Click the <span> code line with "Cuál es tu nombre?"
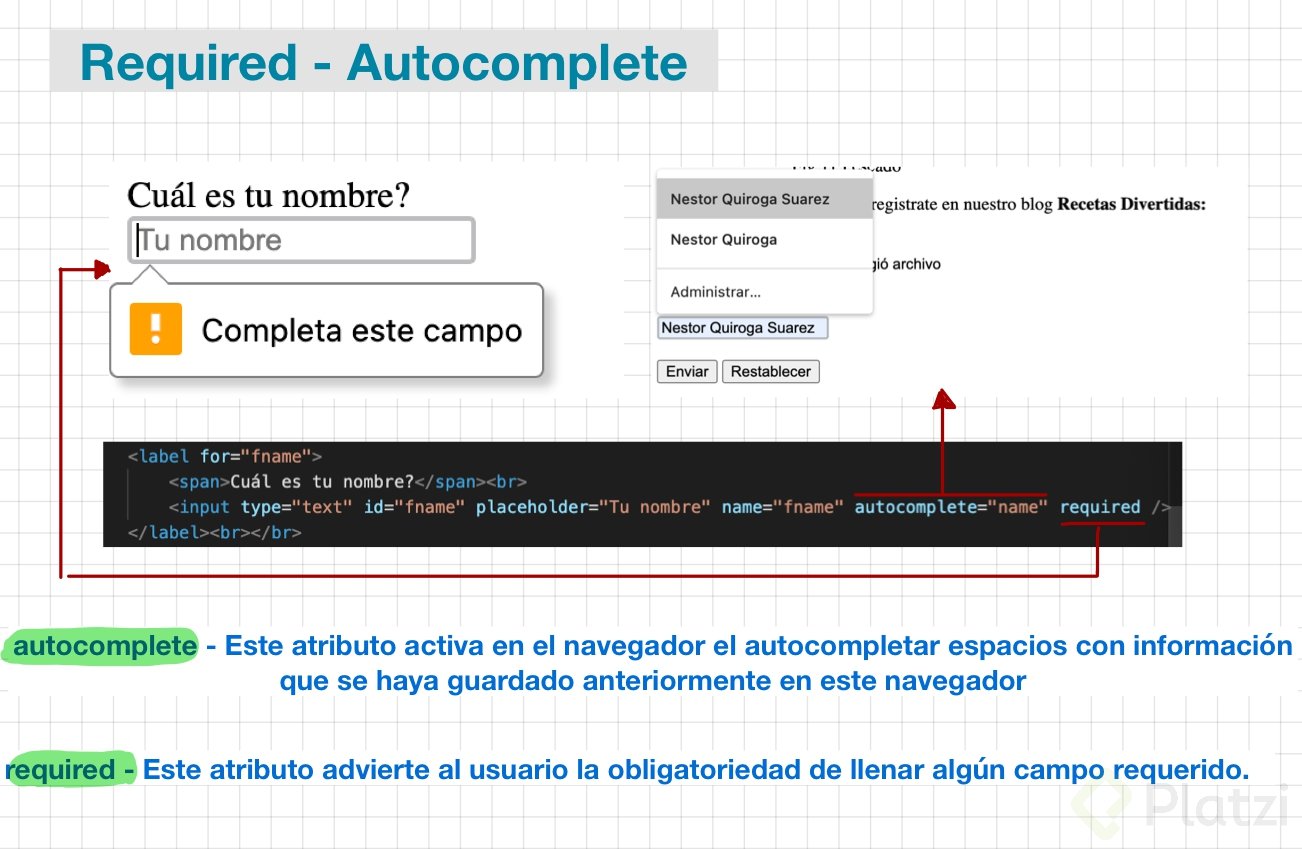 point(348,482)
